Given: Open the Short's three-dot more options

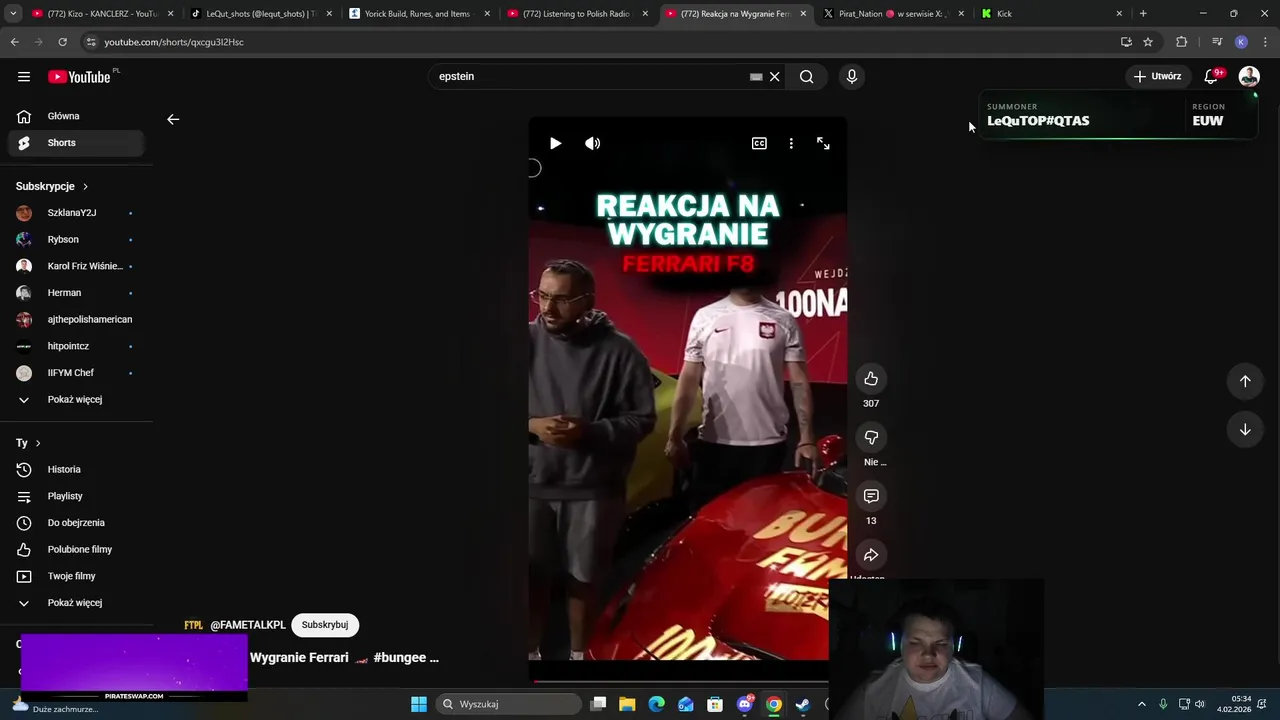Looking at the screenshot, I should point(791,143).
